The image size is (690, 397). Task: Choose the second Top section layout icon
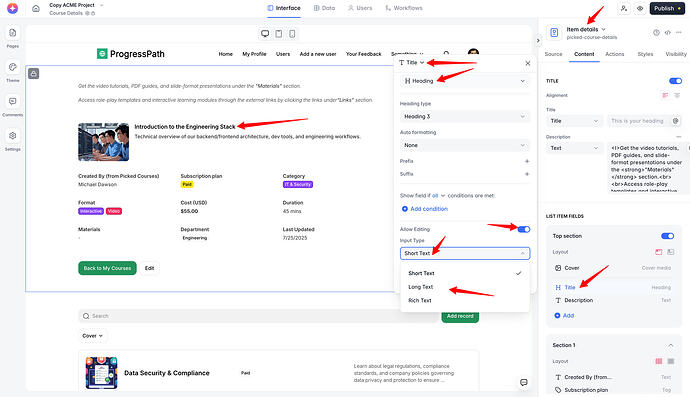coord(671,252)
